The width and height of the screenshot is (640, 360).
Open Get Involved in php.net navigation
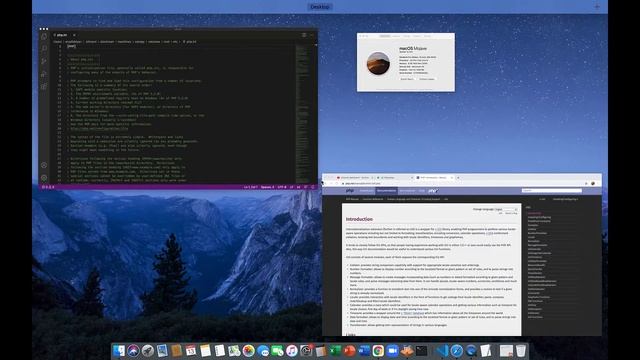click(x=407, y=191)
